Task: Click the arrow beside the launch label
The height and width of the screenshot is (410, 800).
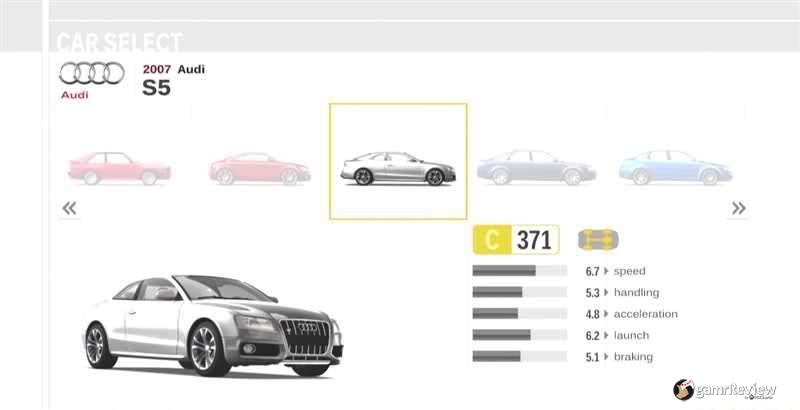Action: 606,335
